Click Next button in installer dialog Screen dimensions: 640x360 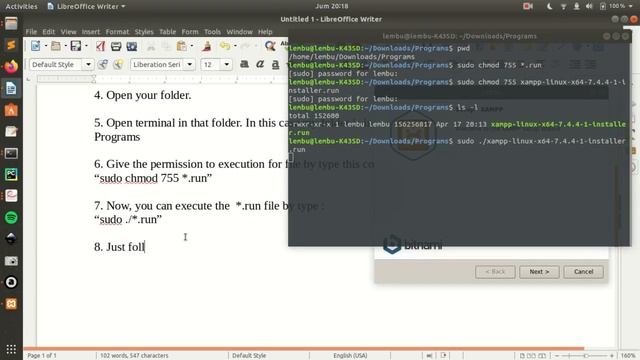539,272
